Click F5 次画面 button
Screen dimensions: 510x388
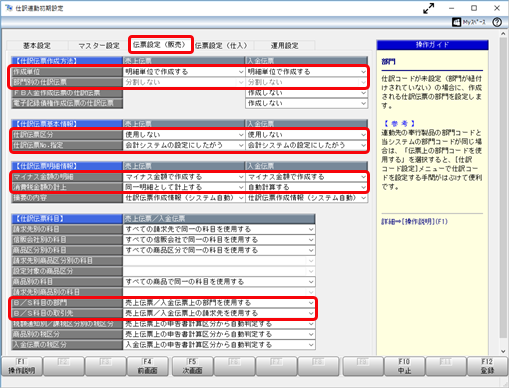coord(192,366)
